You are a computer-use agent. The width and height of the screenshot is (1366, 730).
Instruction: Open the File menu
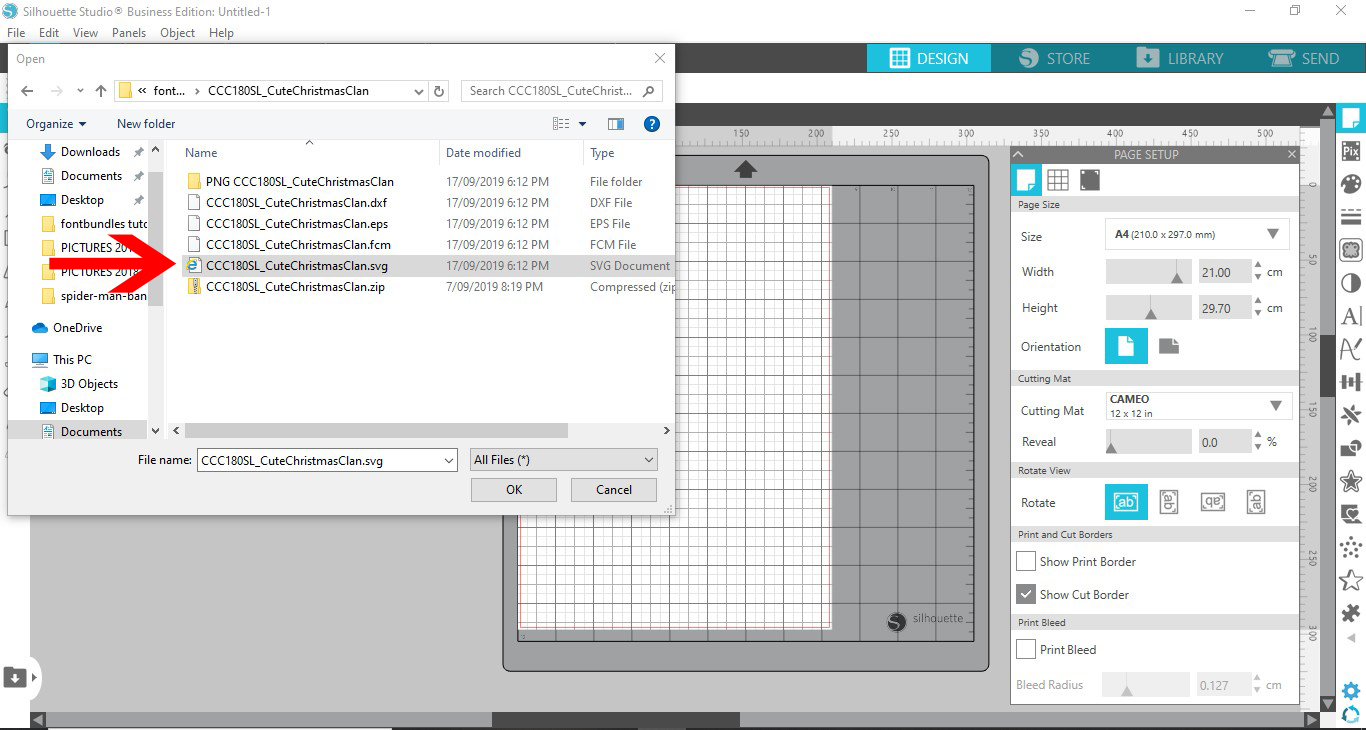[x=16, y=33]
